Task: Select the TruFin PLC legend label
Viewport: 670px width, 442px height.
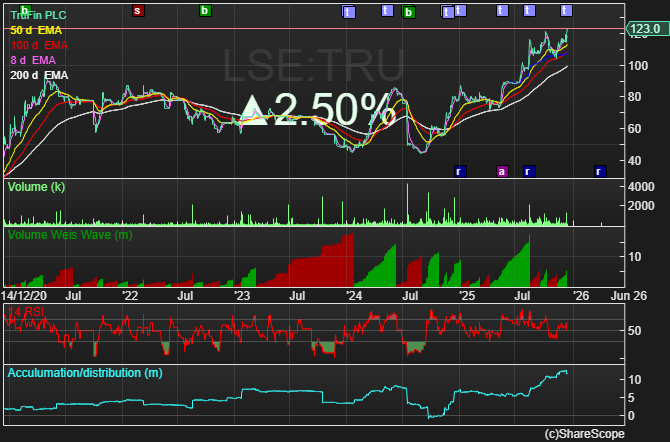Action: click(38, 15)
